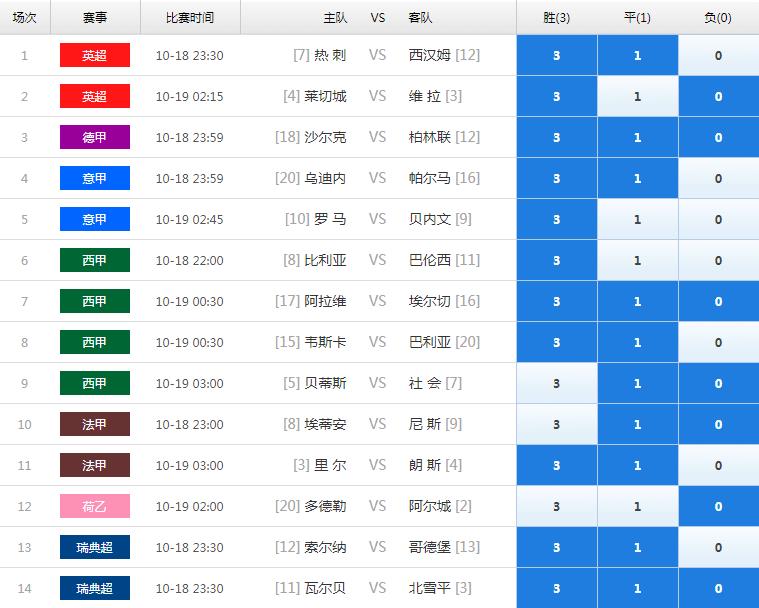The height and width of the screenshot is (608, 759).
Task: Click the 西甲 tag in match 6
Action: point(95,260)
